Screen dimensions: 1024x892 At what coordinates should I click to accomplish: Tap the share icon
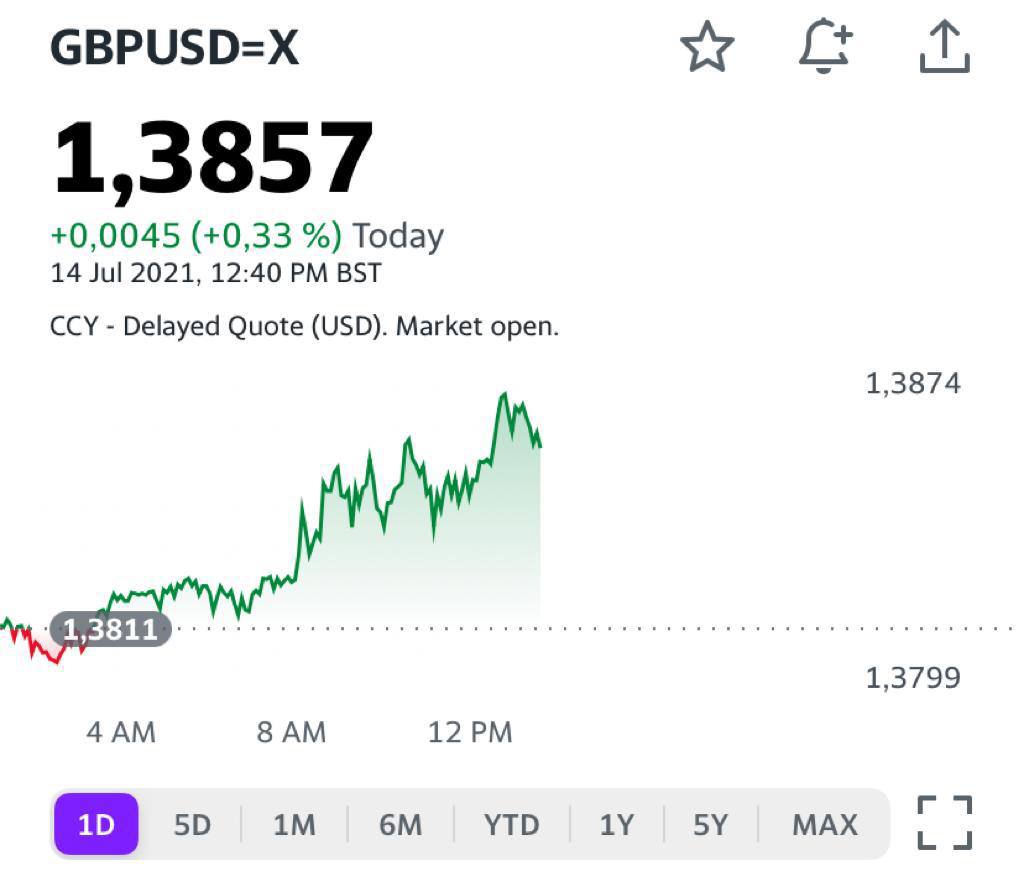click(944, 47)
